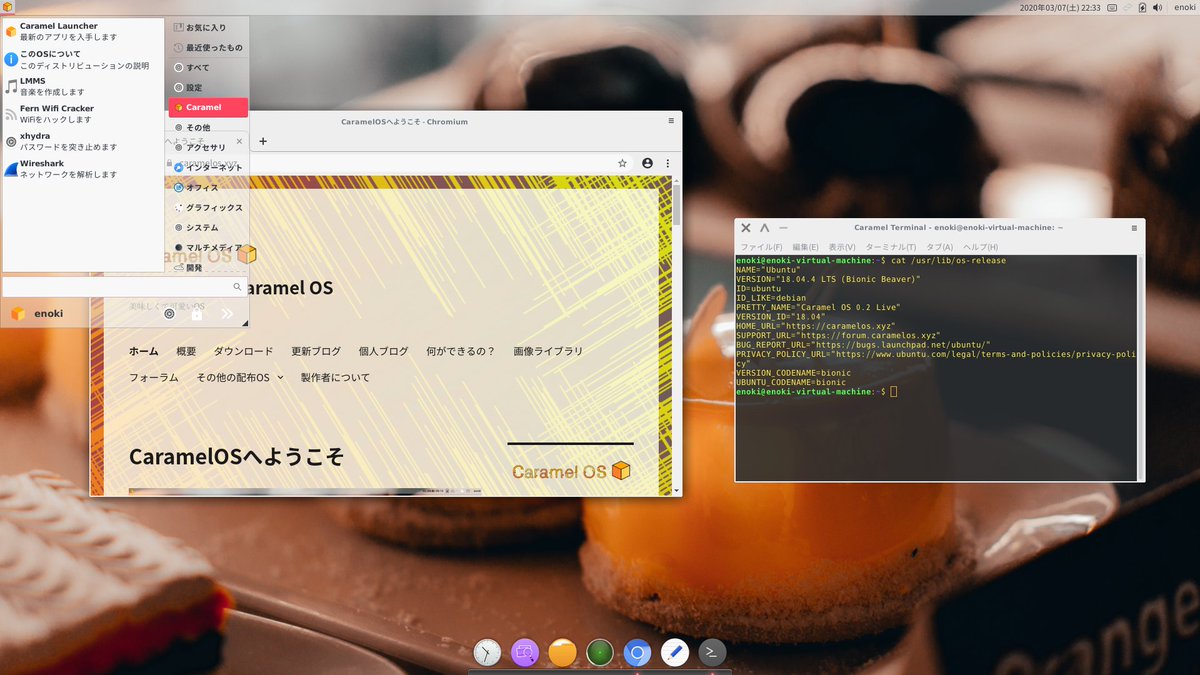The height and width of the screenshot is (675, 1200).
Task: Open the terminal 編集(E) menu
Action: click(x=806, y=247)
